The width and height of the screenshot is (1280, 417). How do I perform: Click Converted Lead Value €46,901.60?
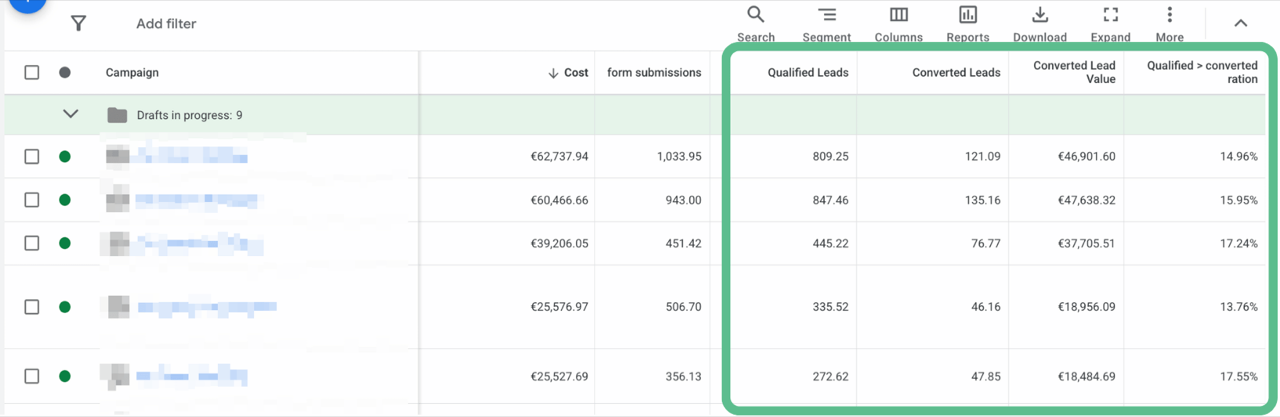(1086, 157)
